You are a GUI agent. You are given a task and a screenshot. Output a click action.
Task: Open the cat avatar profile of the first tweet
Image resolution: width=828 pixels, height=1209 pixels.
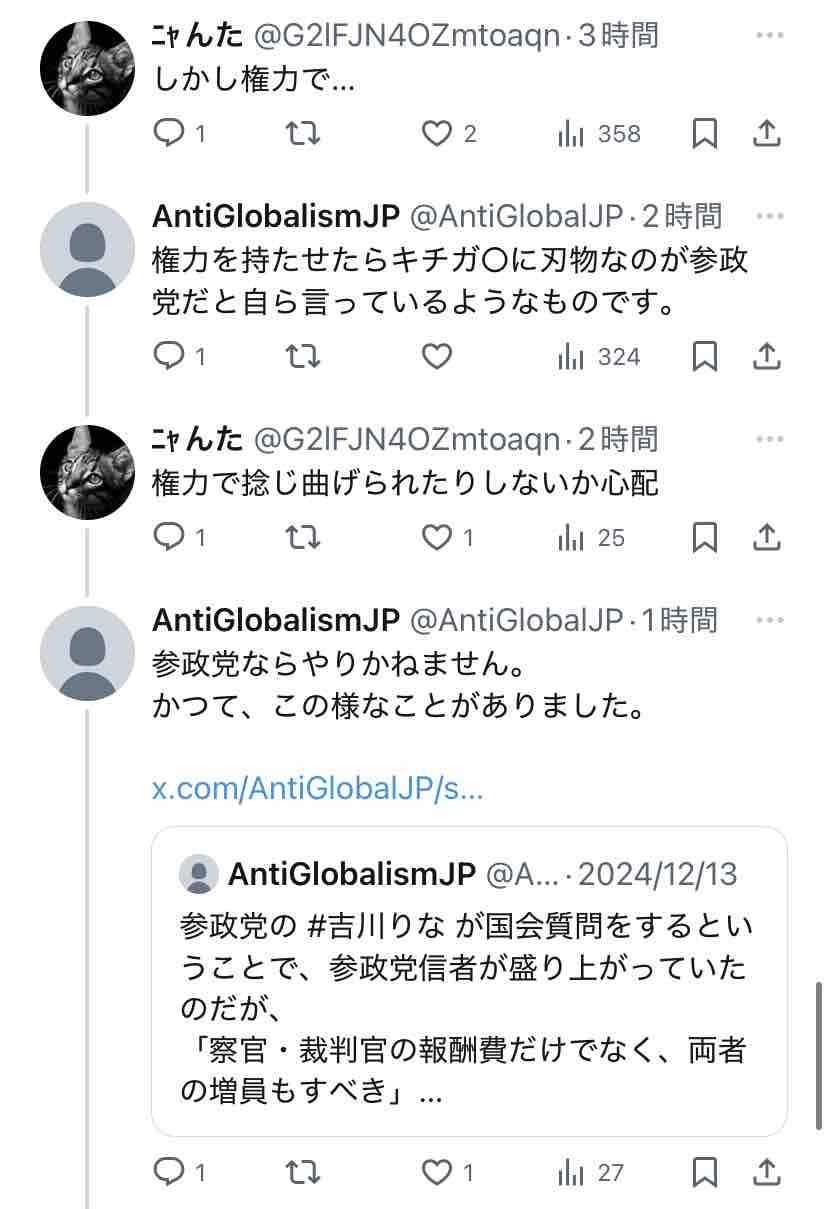[87, 68]
